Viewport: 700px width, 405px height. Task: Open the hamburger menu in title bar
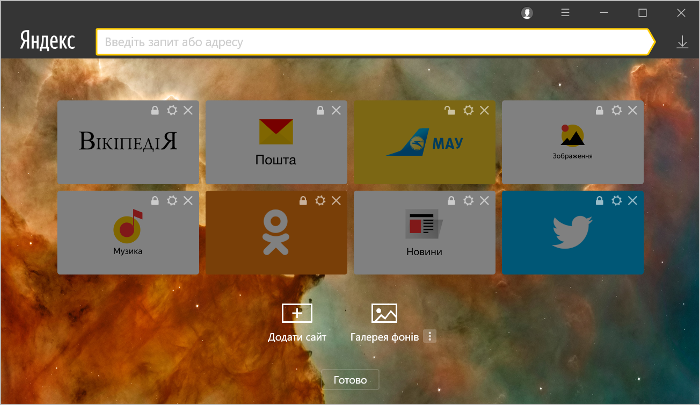pyautogui.click(x=565, y=13)
